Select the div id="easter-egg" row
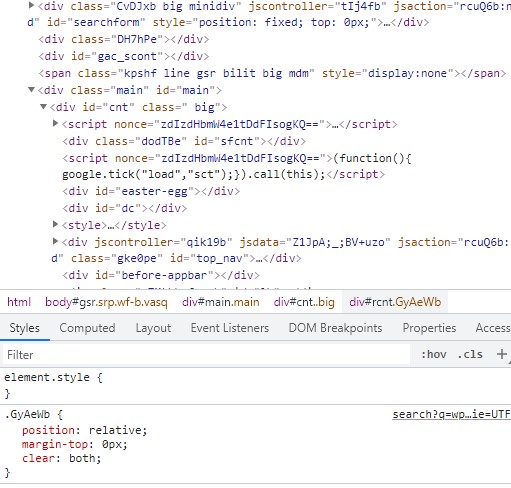511x488 pixels. pos(151,191)
